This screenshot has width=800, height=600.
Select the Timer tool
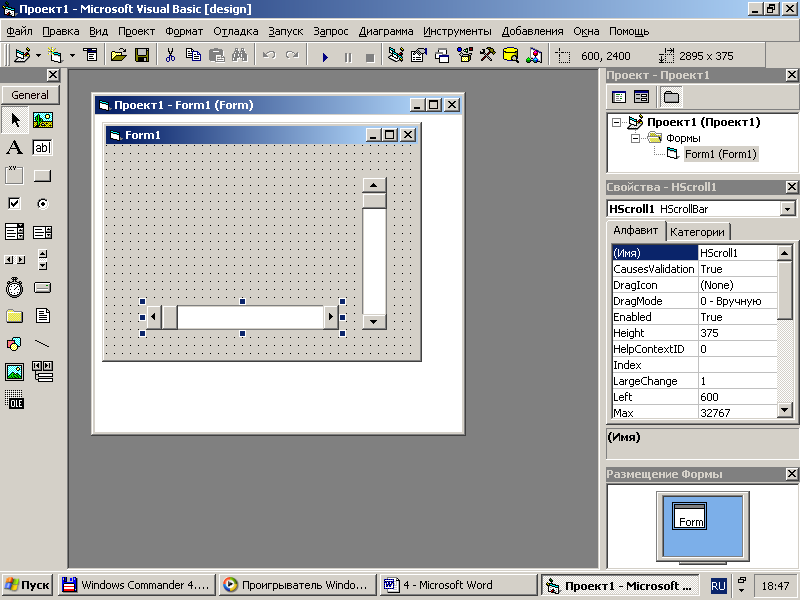[x=15, y=288]
